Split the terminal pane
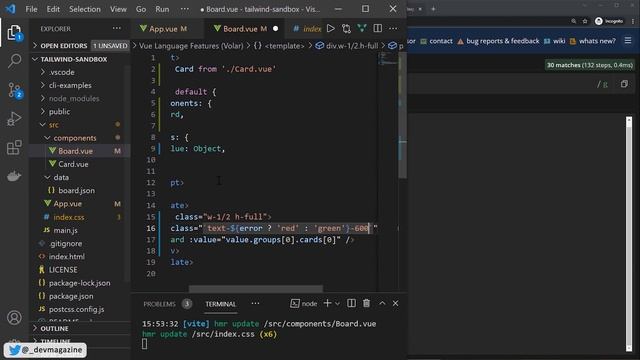 [x=351, y=303]
